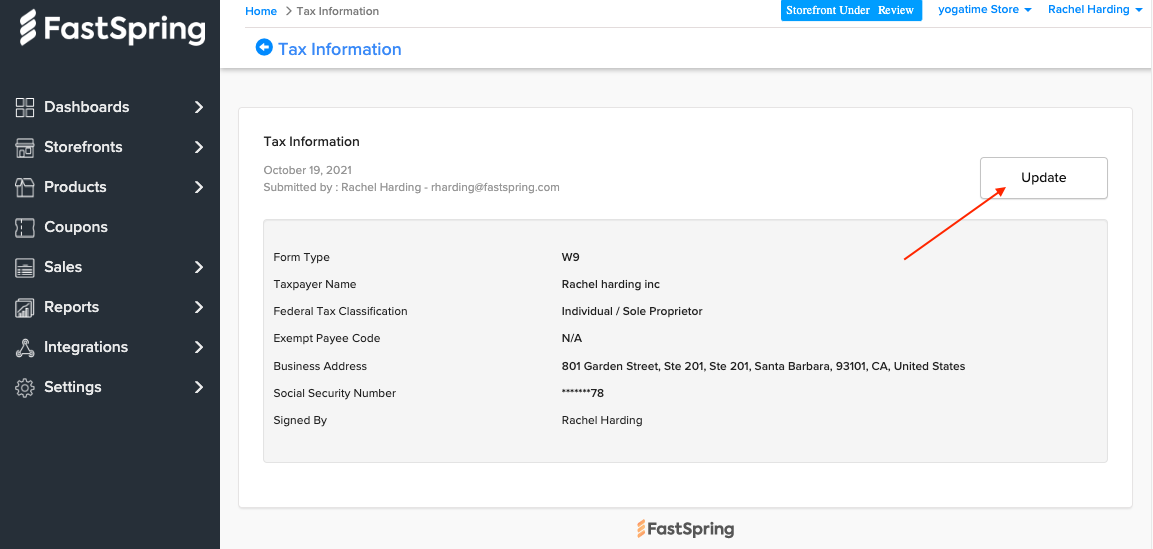This screenshot has width=1153, height=549.
Task: Click the Form Type label
Action: pyautogui.click(x=301, y=257)
